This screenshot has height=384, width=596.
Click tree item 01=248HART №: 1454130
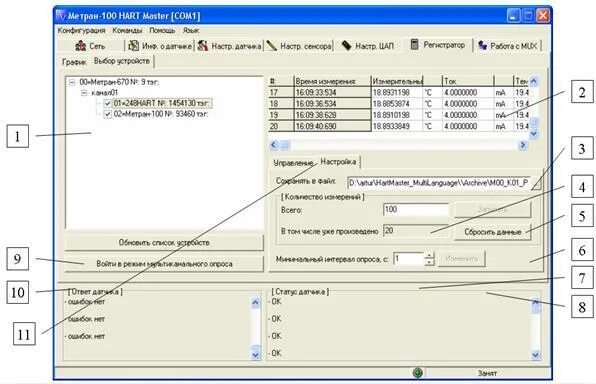(x=163, y=103)
